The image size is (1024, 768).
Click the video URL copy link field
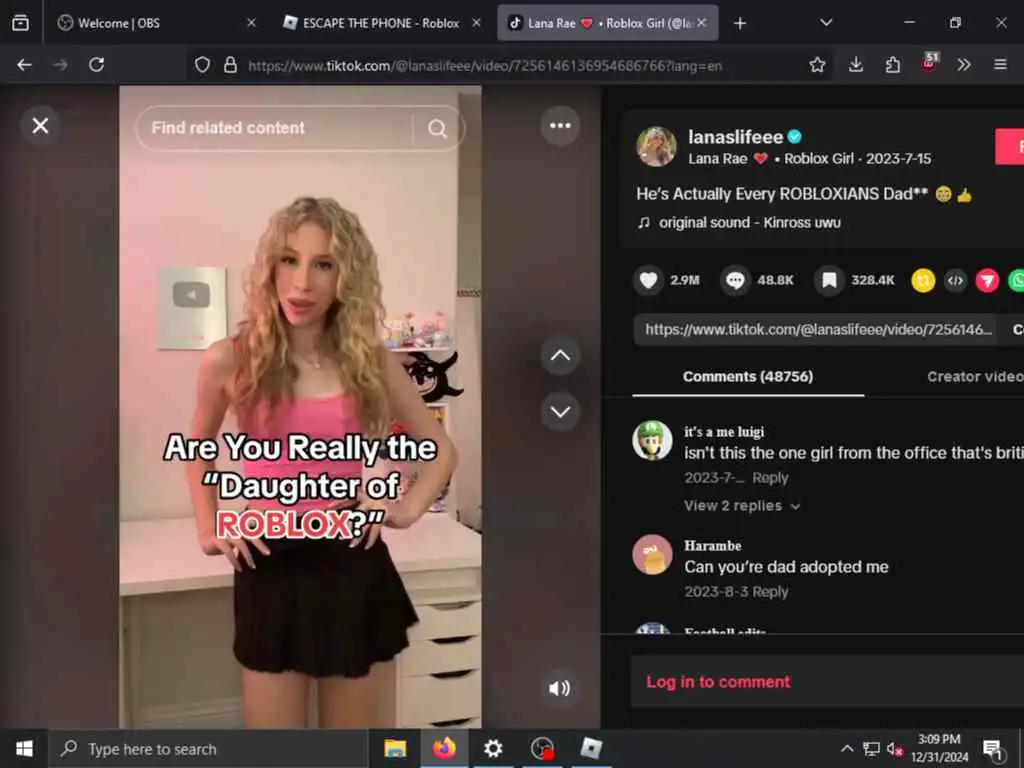point(818,329)
